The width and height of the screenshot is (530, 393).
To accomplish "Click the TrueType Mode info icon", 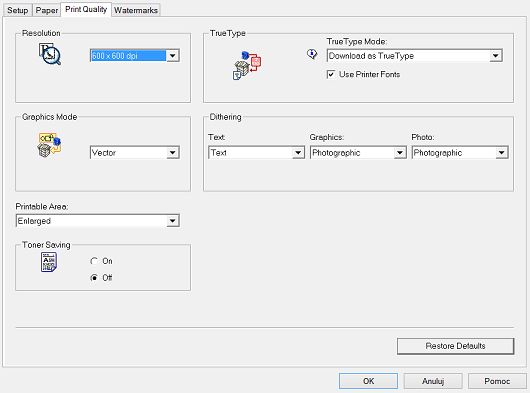I will pos(312,54).
